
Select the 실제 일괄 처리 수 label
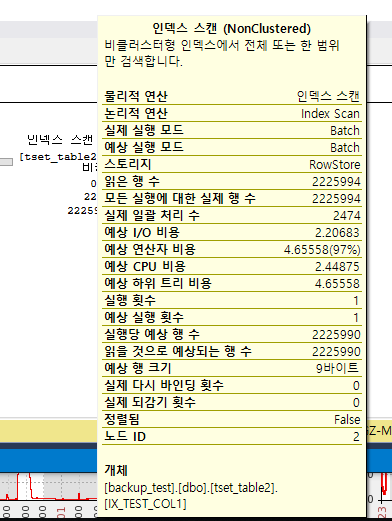[152, 215]
